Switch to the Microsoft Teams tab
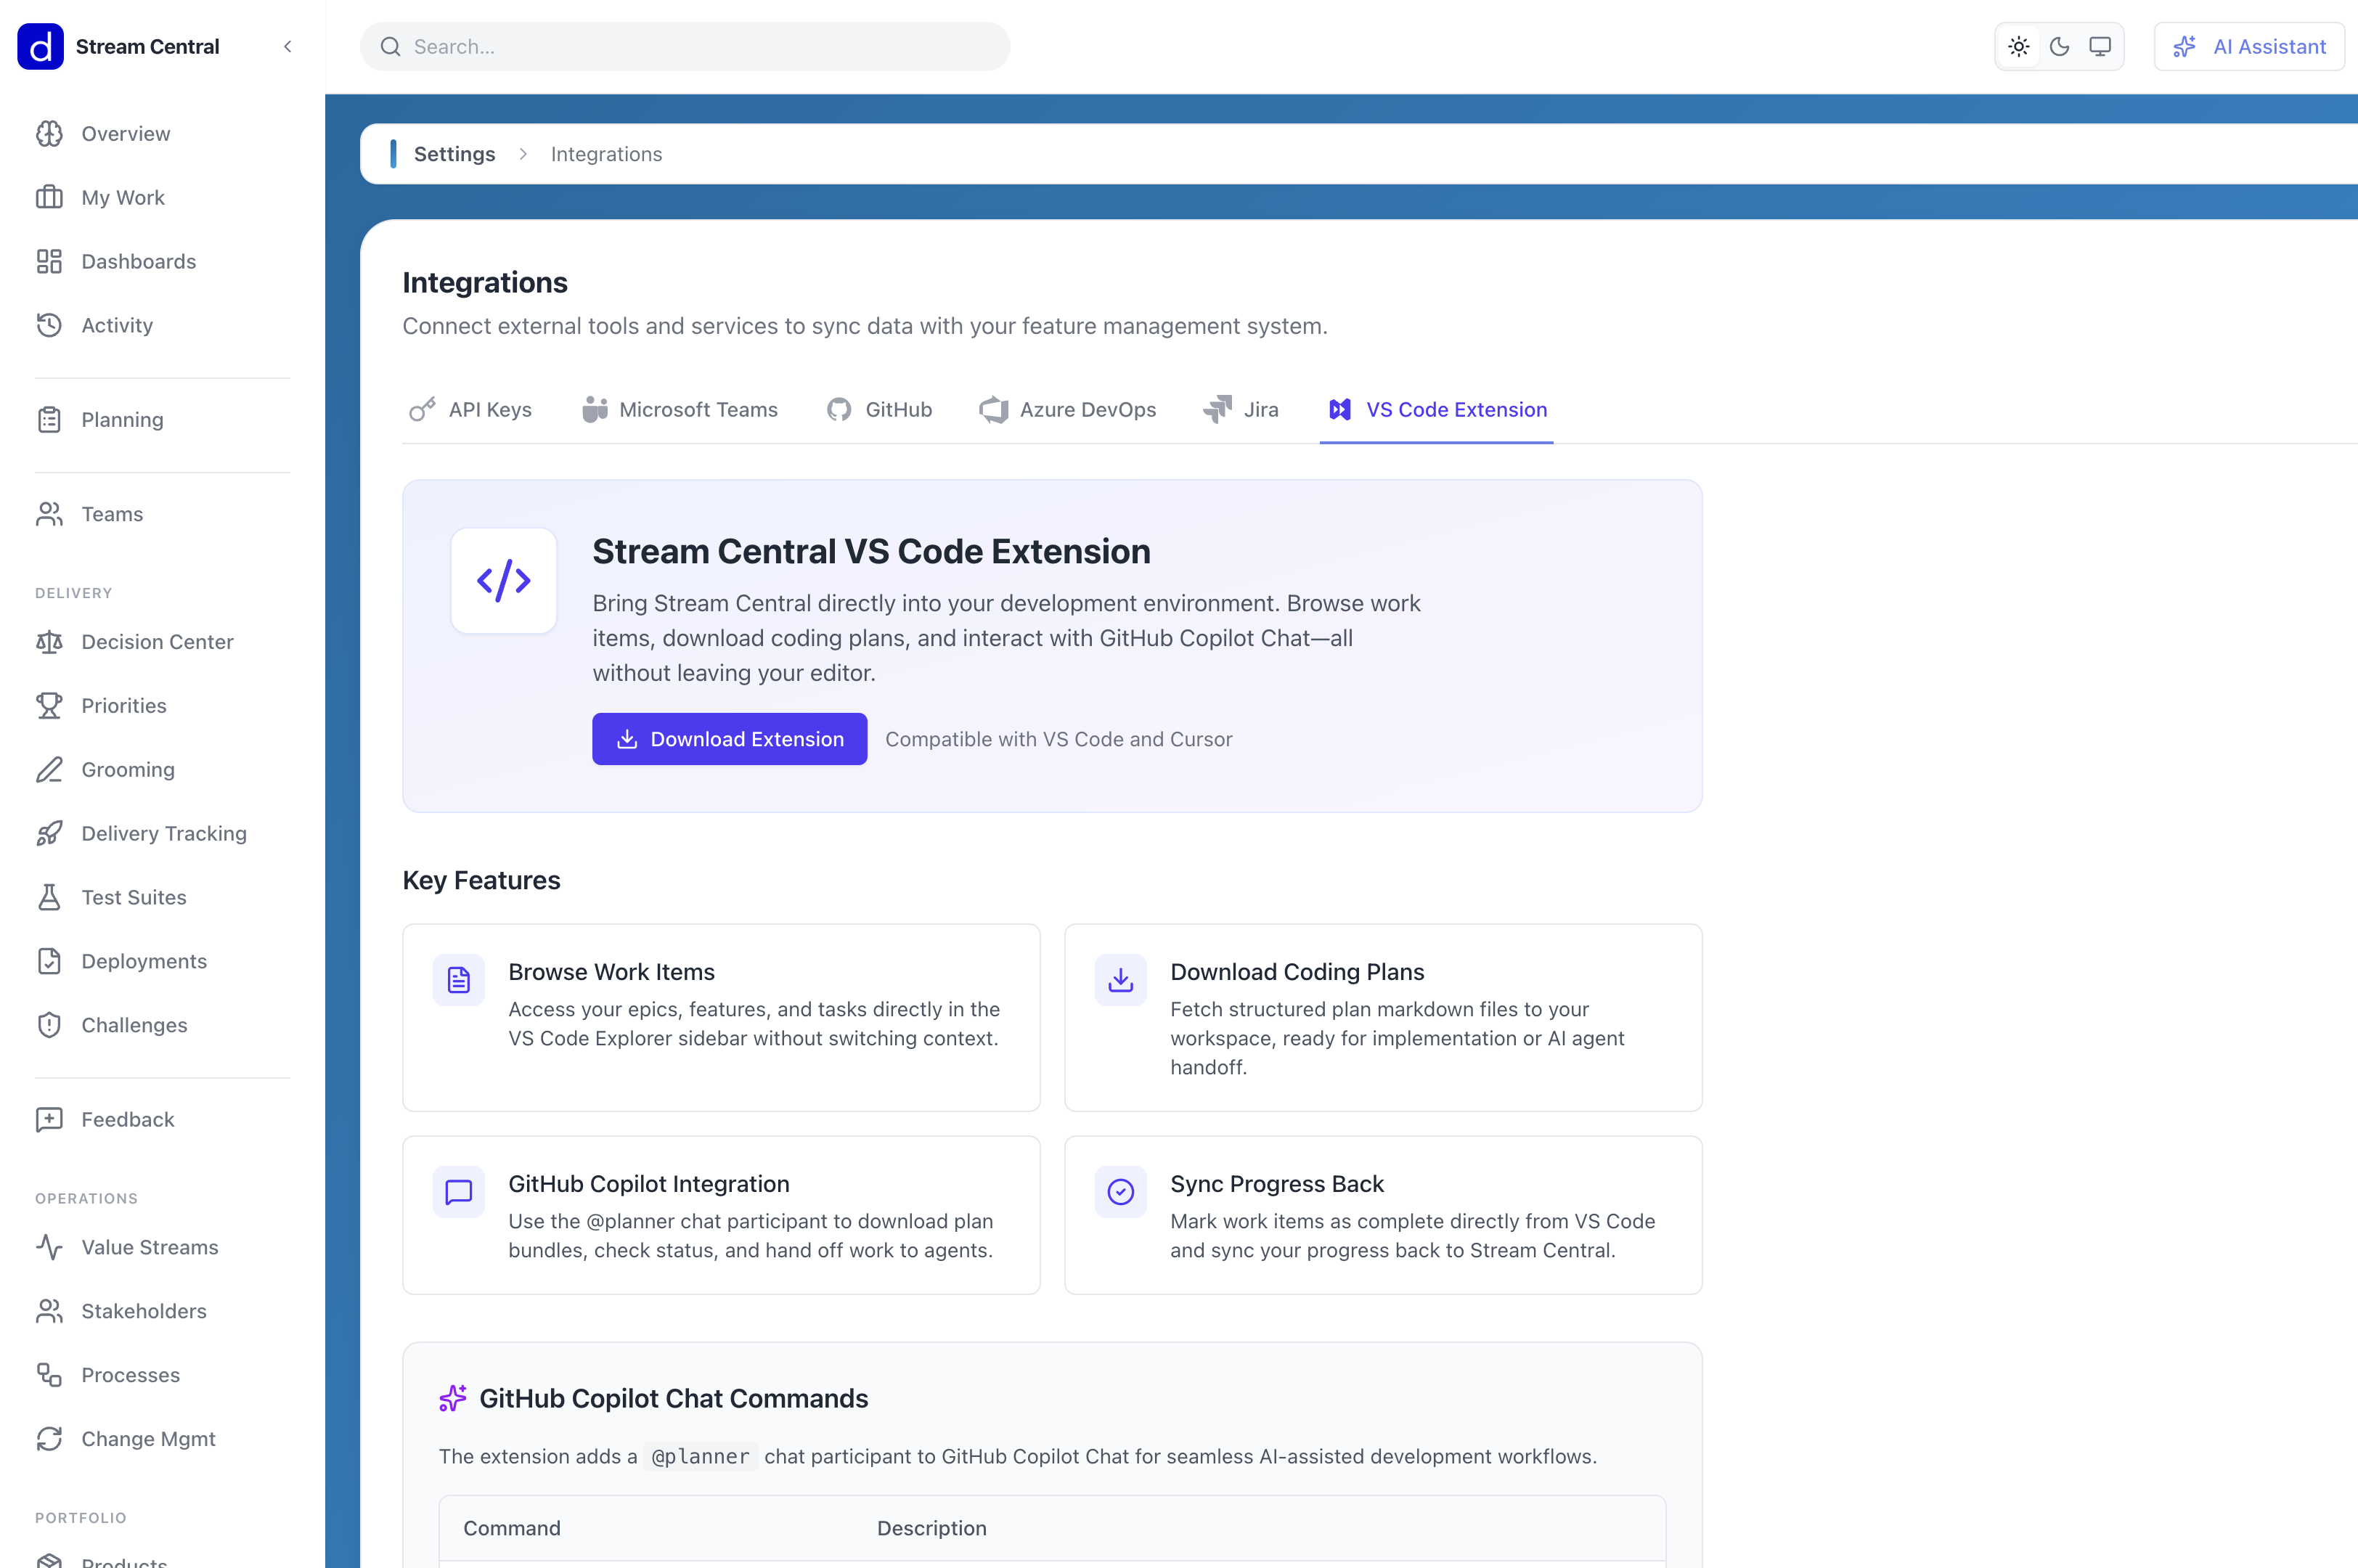This screenshot has width=2358, height=1568. tap(680, 410)
